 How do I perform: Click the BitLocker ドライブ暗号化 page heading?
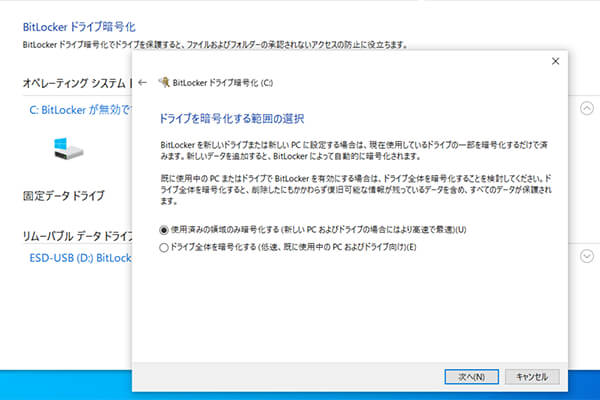79,27
